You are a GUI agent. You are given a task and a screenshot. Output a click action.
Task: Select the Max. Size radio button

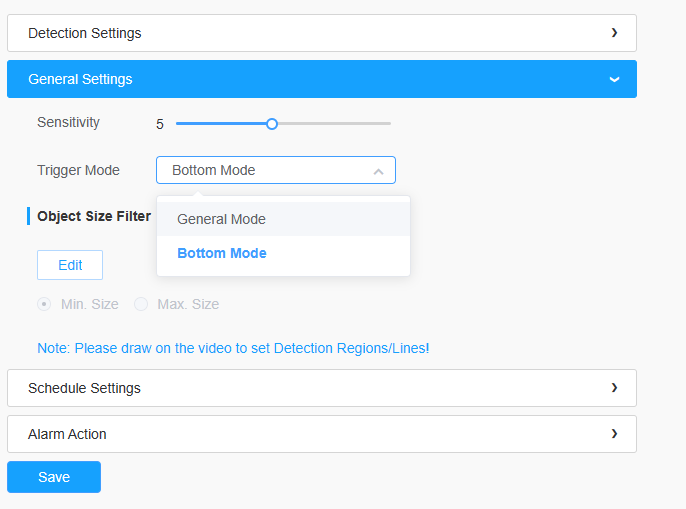tap(141, 304)
